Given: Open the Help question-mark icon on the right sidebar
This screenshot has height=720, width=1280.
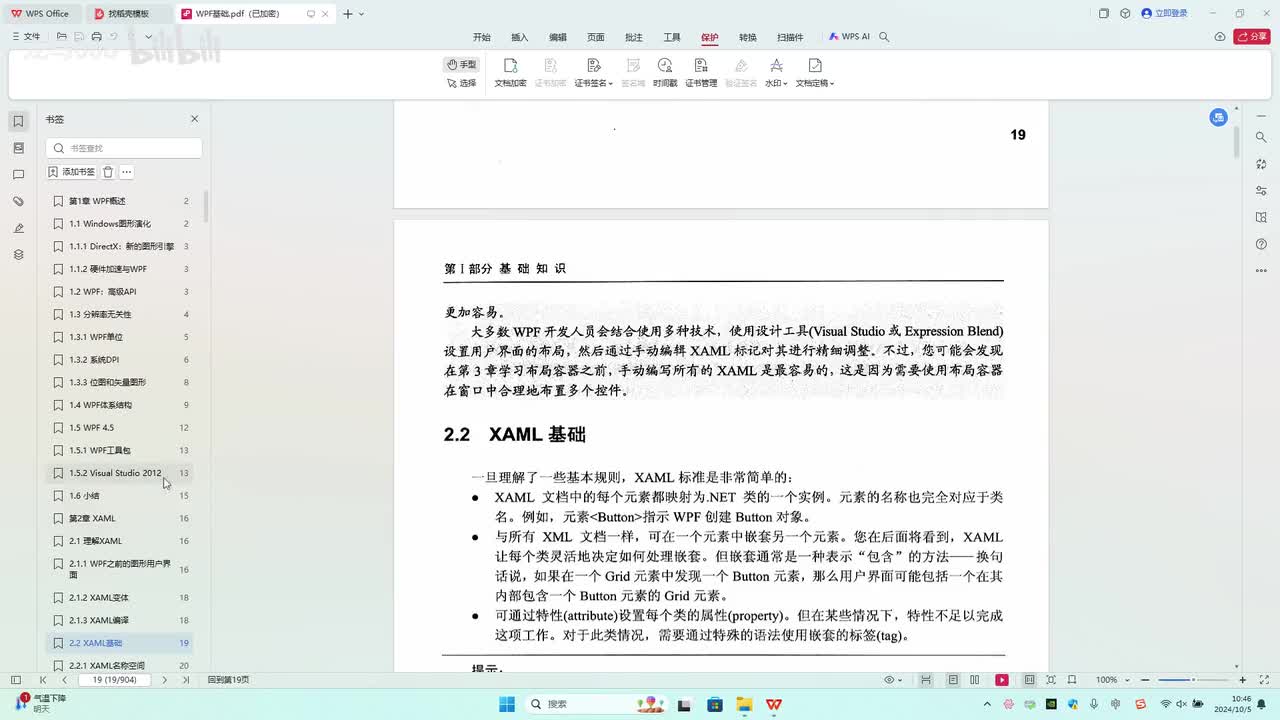Looking at the screenshot, I should pyautogui.click(x=1262, y=245).
